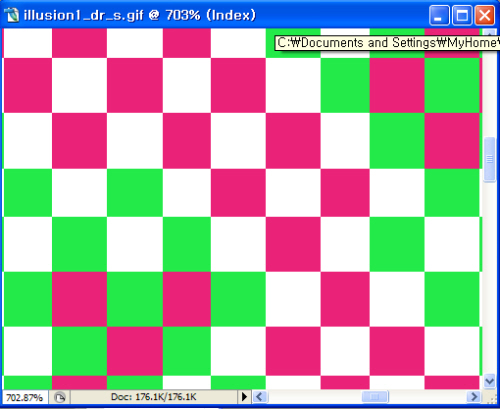Close the illusion1_dr_s.gif document window
This screenshot has width=500, height=409.
(x=484, y=15)
